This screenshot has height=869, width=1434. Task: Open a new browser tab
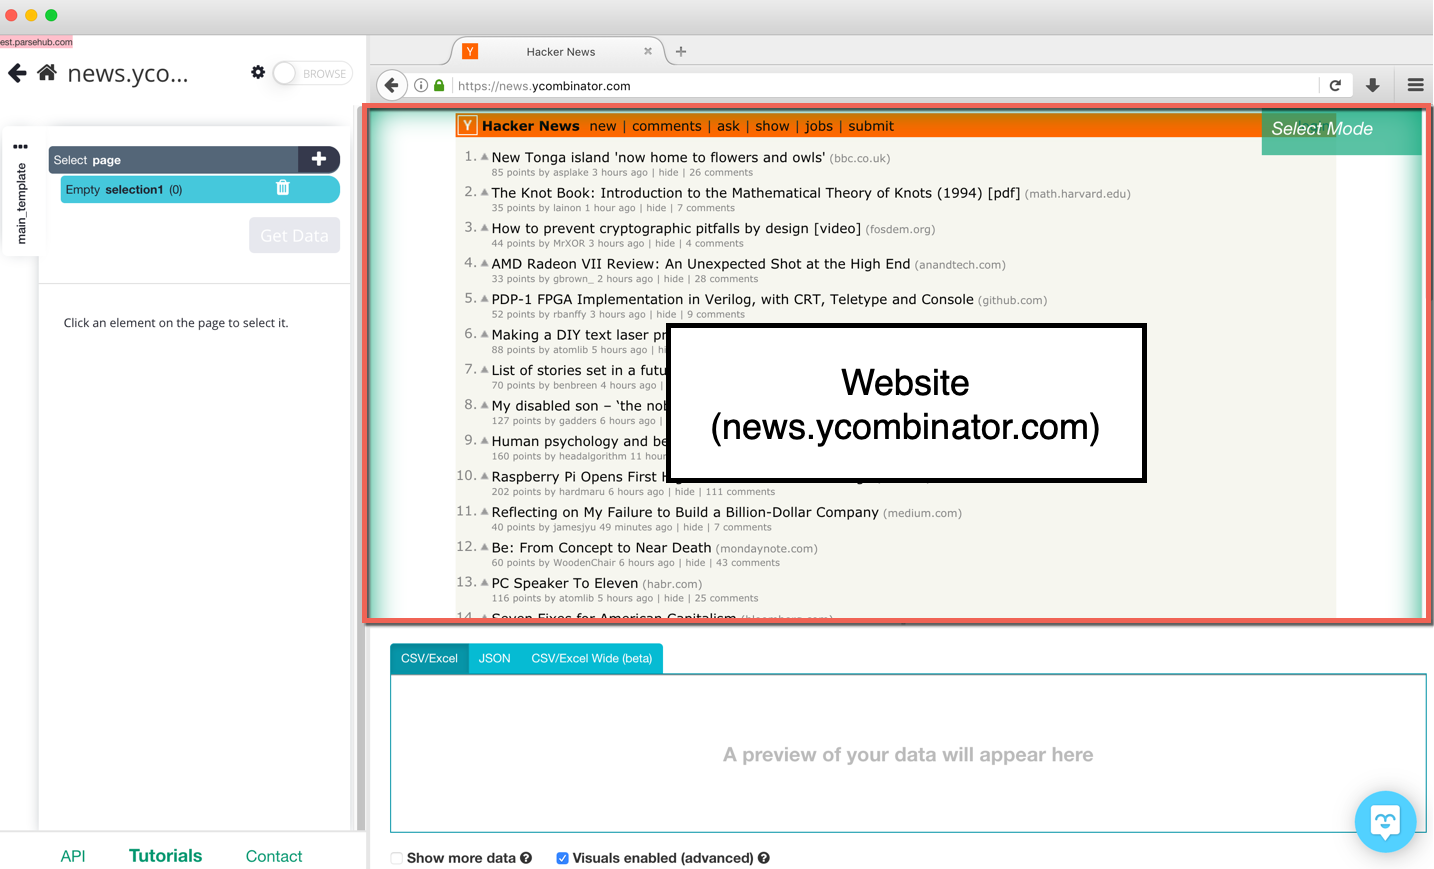[x=681, y=51]
